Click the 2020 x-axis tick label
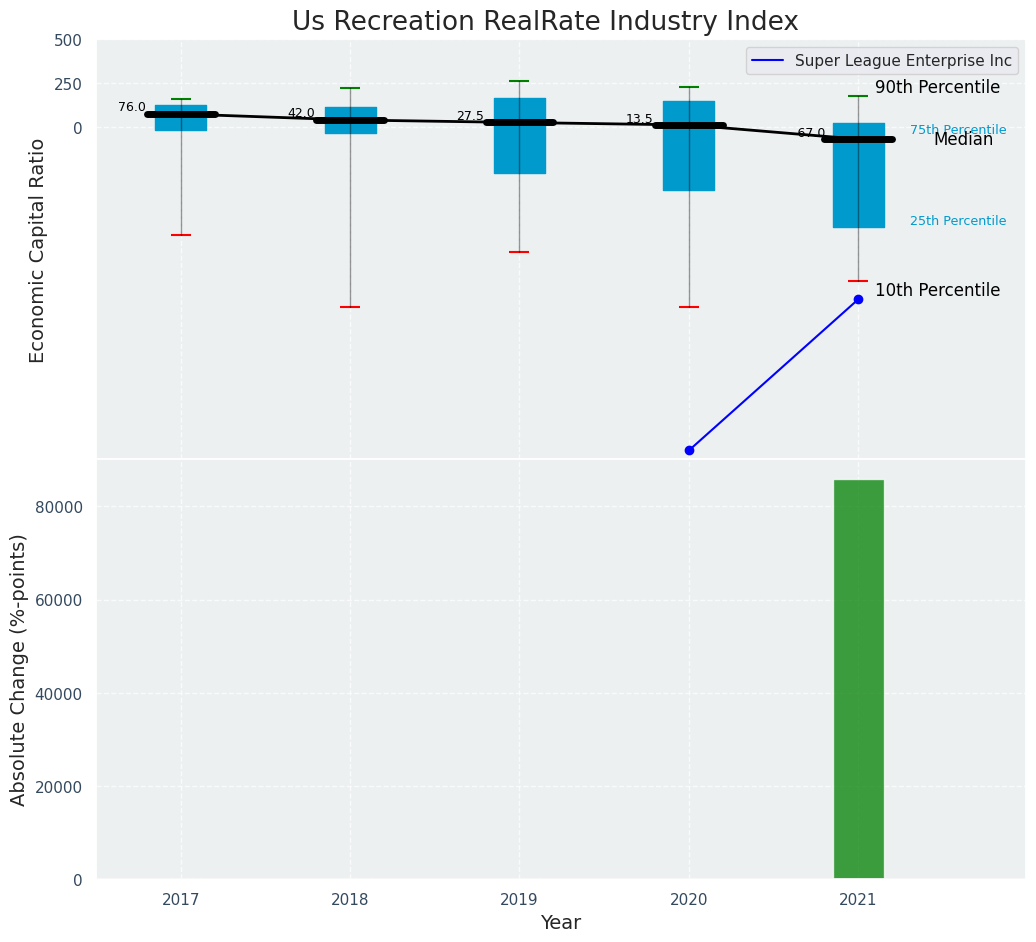This screenshot has width=1036, height=942. [689, 899]
